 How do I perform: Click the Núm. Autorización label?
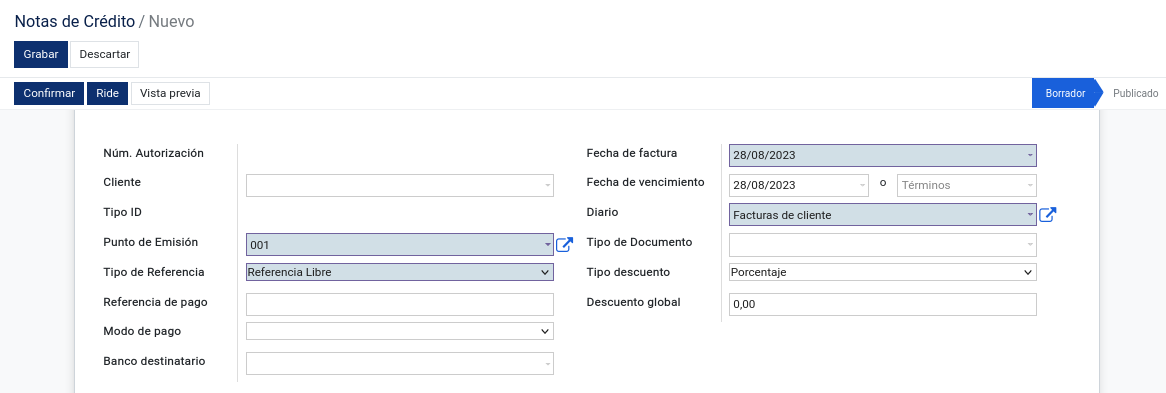153,153
